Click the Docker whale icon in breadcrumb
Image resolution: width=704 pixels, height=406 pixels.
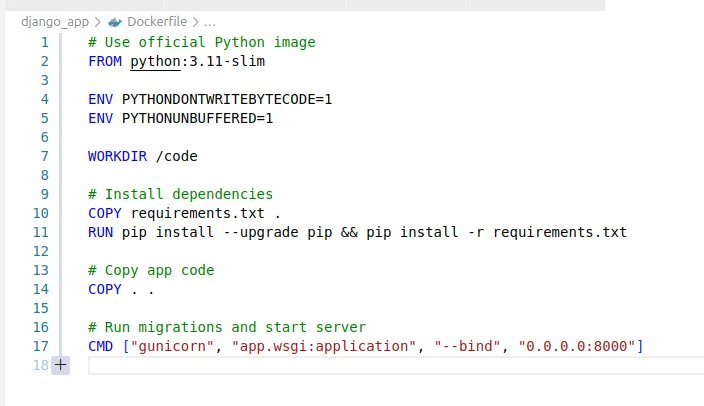click(115, 22)
